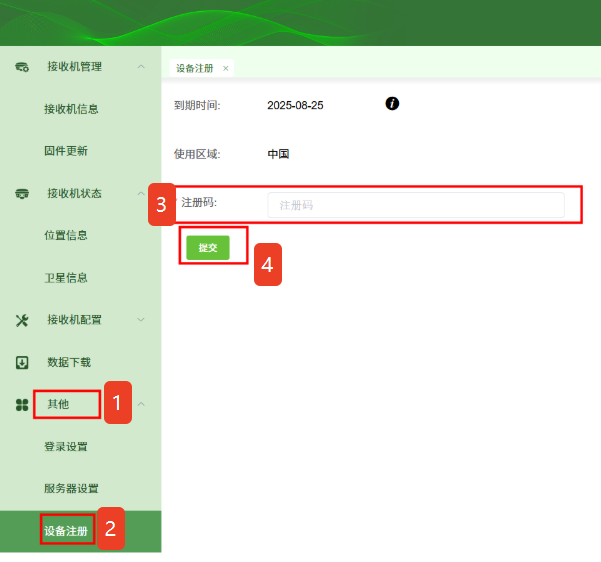Click the download icon beside 数据下载

22,362
